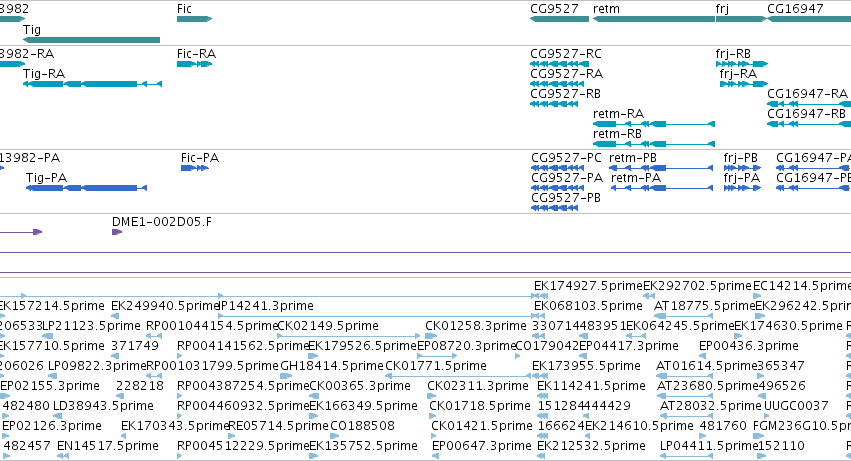
Task: Select protein CG9527-PC
Action: pos(557,168)
